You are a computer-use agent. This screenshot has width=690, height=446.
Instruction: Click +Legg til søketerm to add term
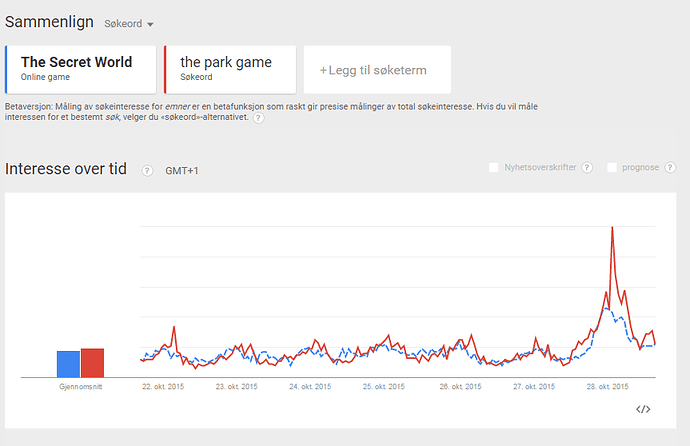tap(377, 69)
